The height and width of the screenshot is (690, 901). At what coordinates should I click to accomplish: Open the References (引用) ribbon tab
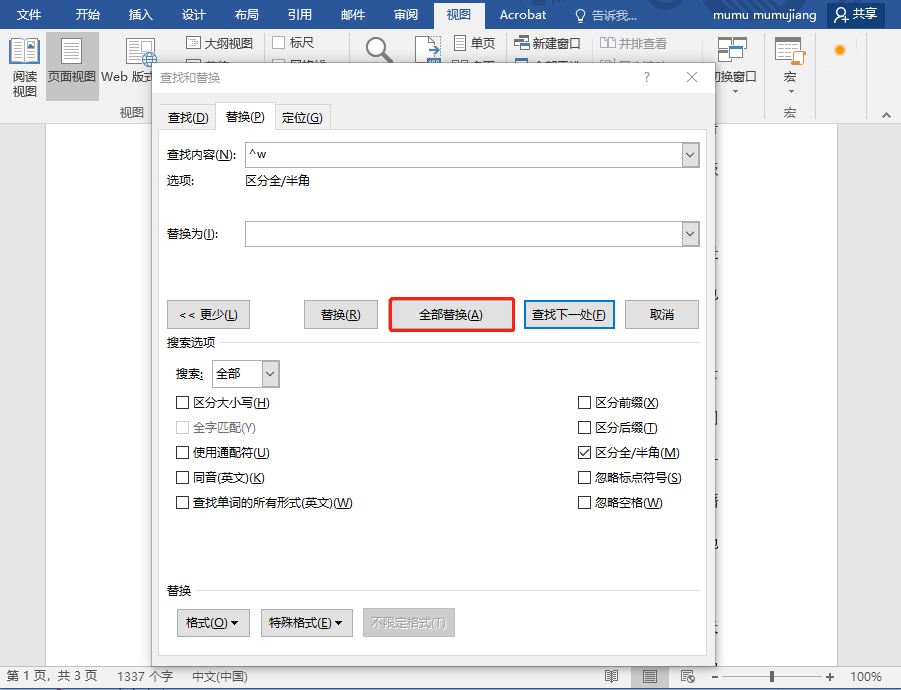click(x=300, y=15)
